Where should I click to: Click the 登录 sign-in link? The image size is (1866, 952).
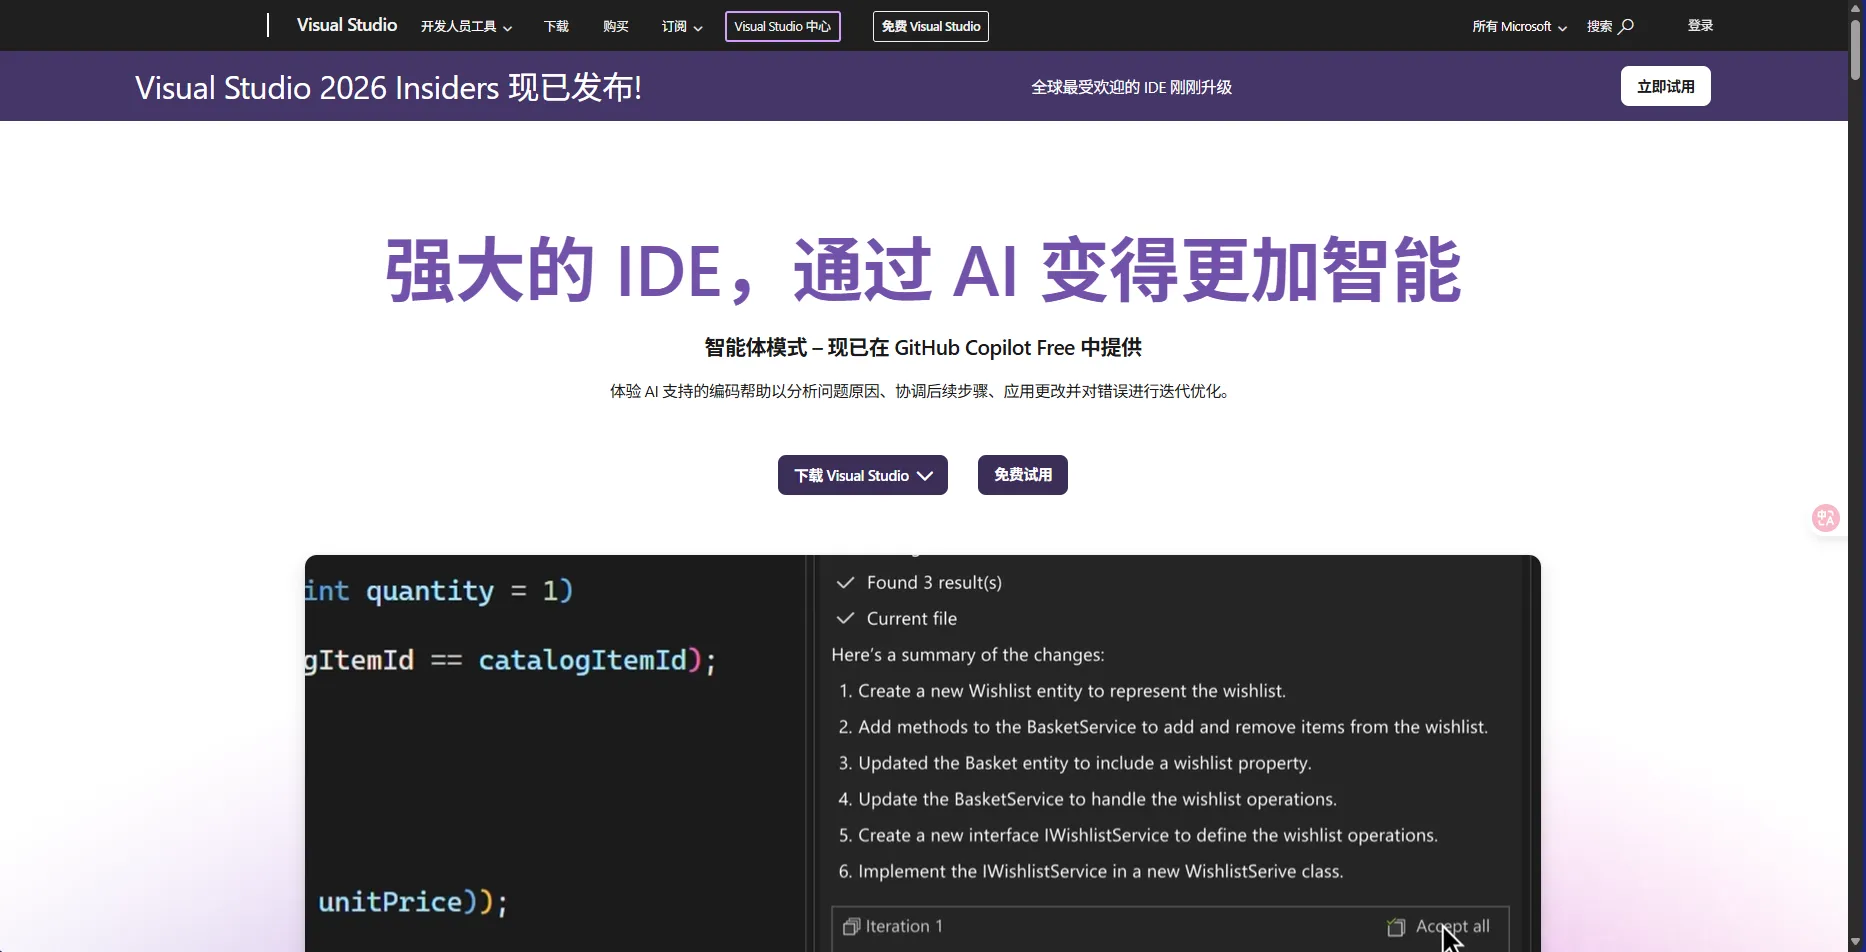pos(1700,26)
